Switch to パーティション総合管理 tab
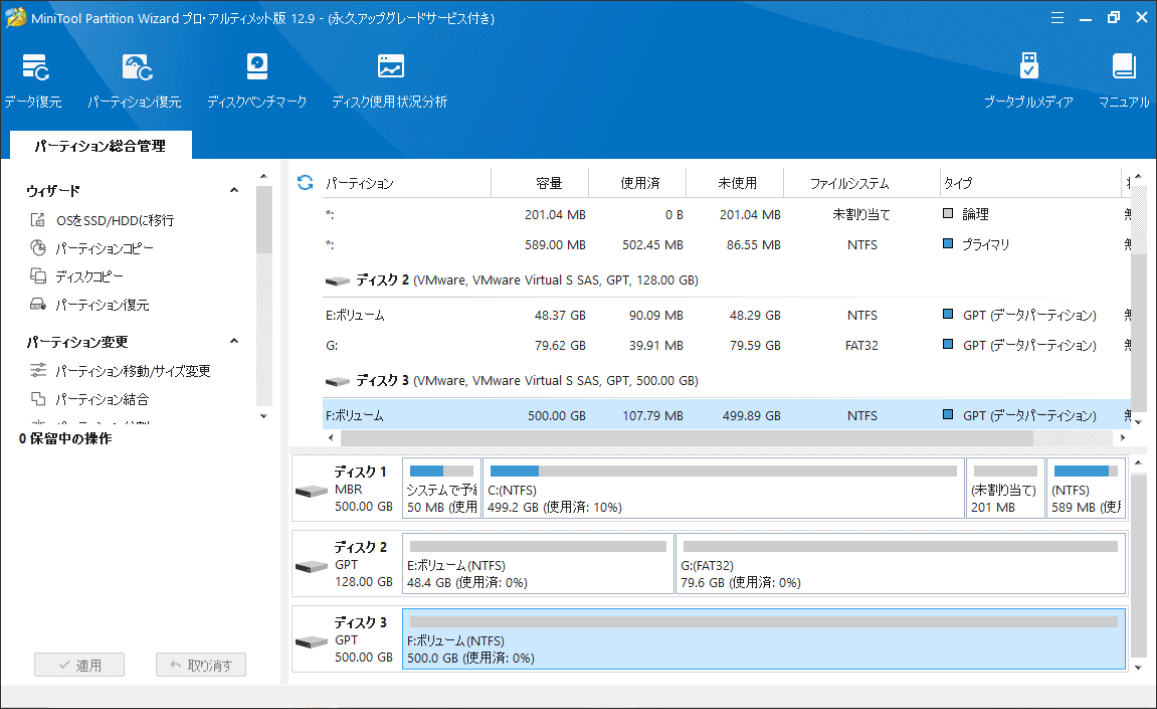Screen dimensions: 1157x709 coord(100,145)
